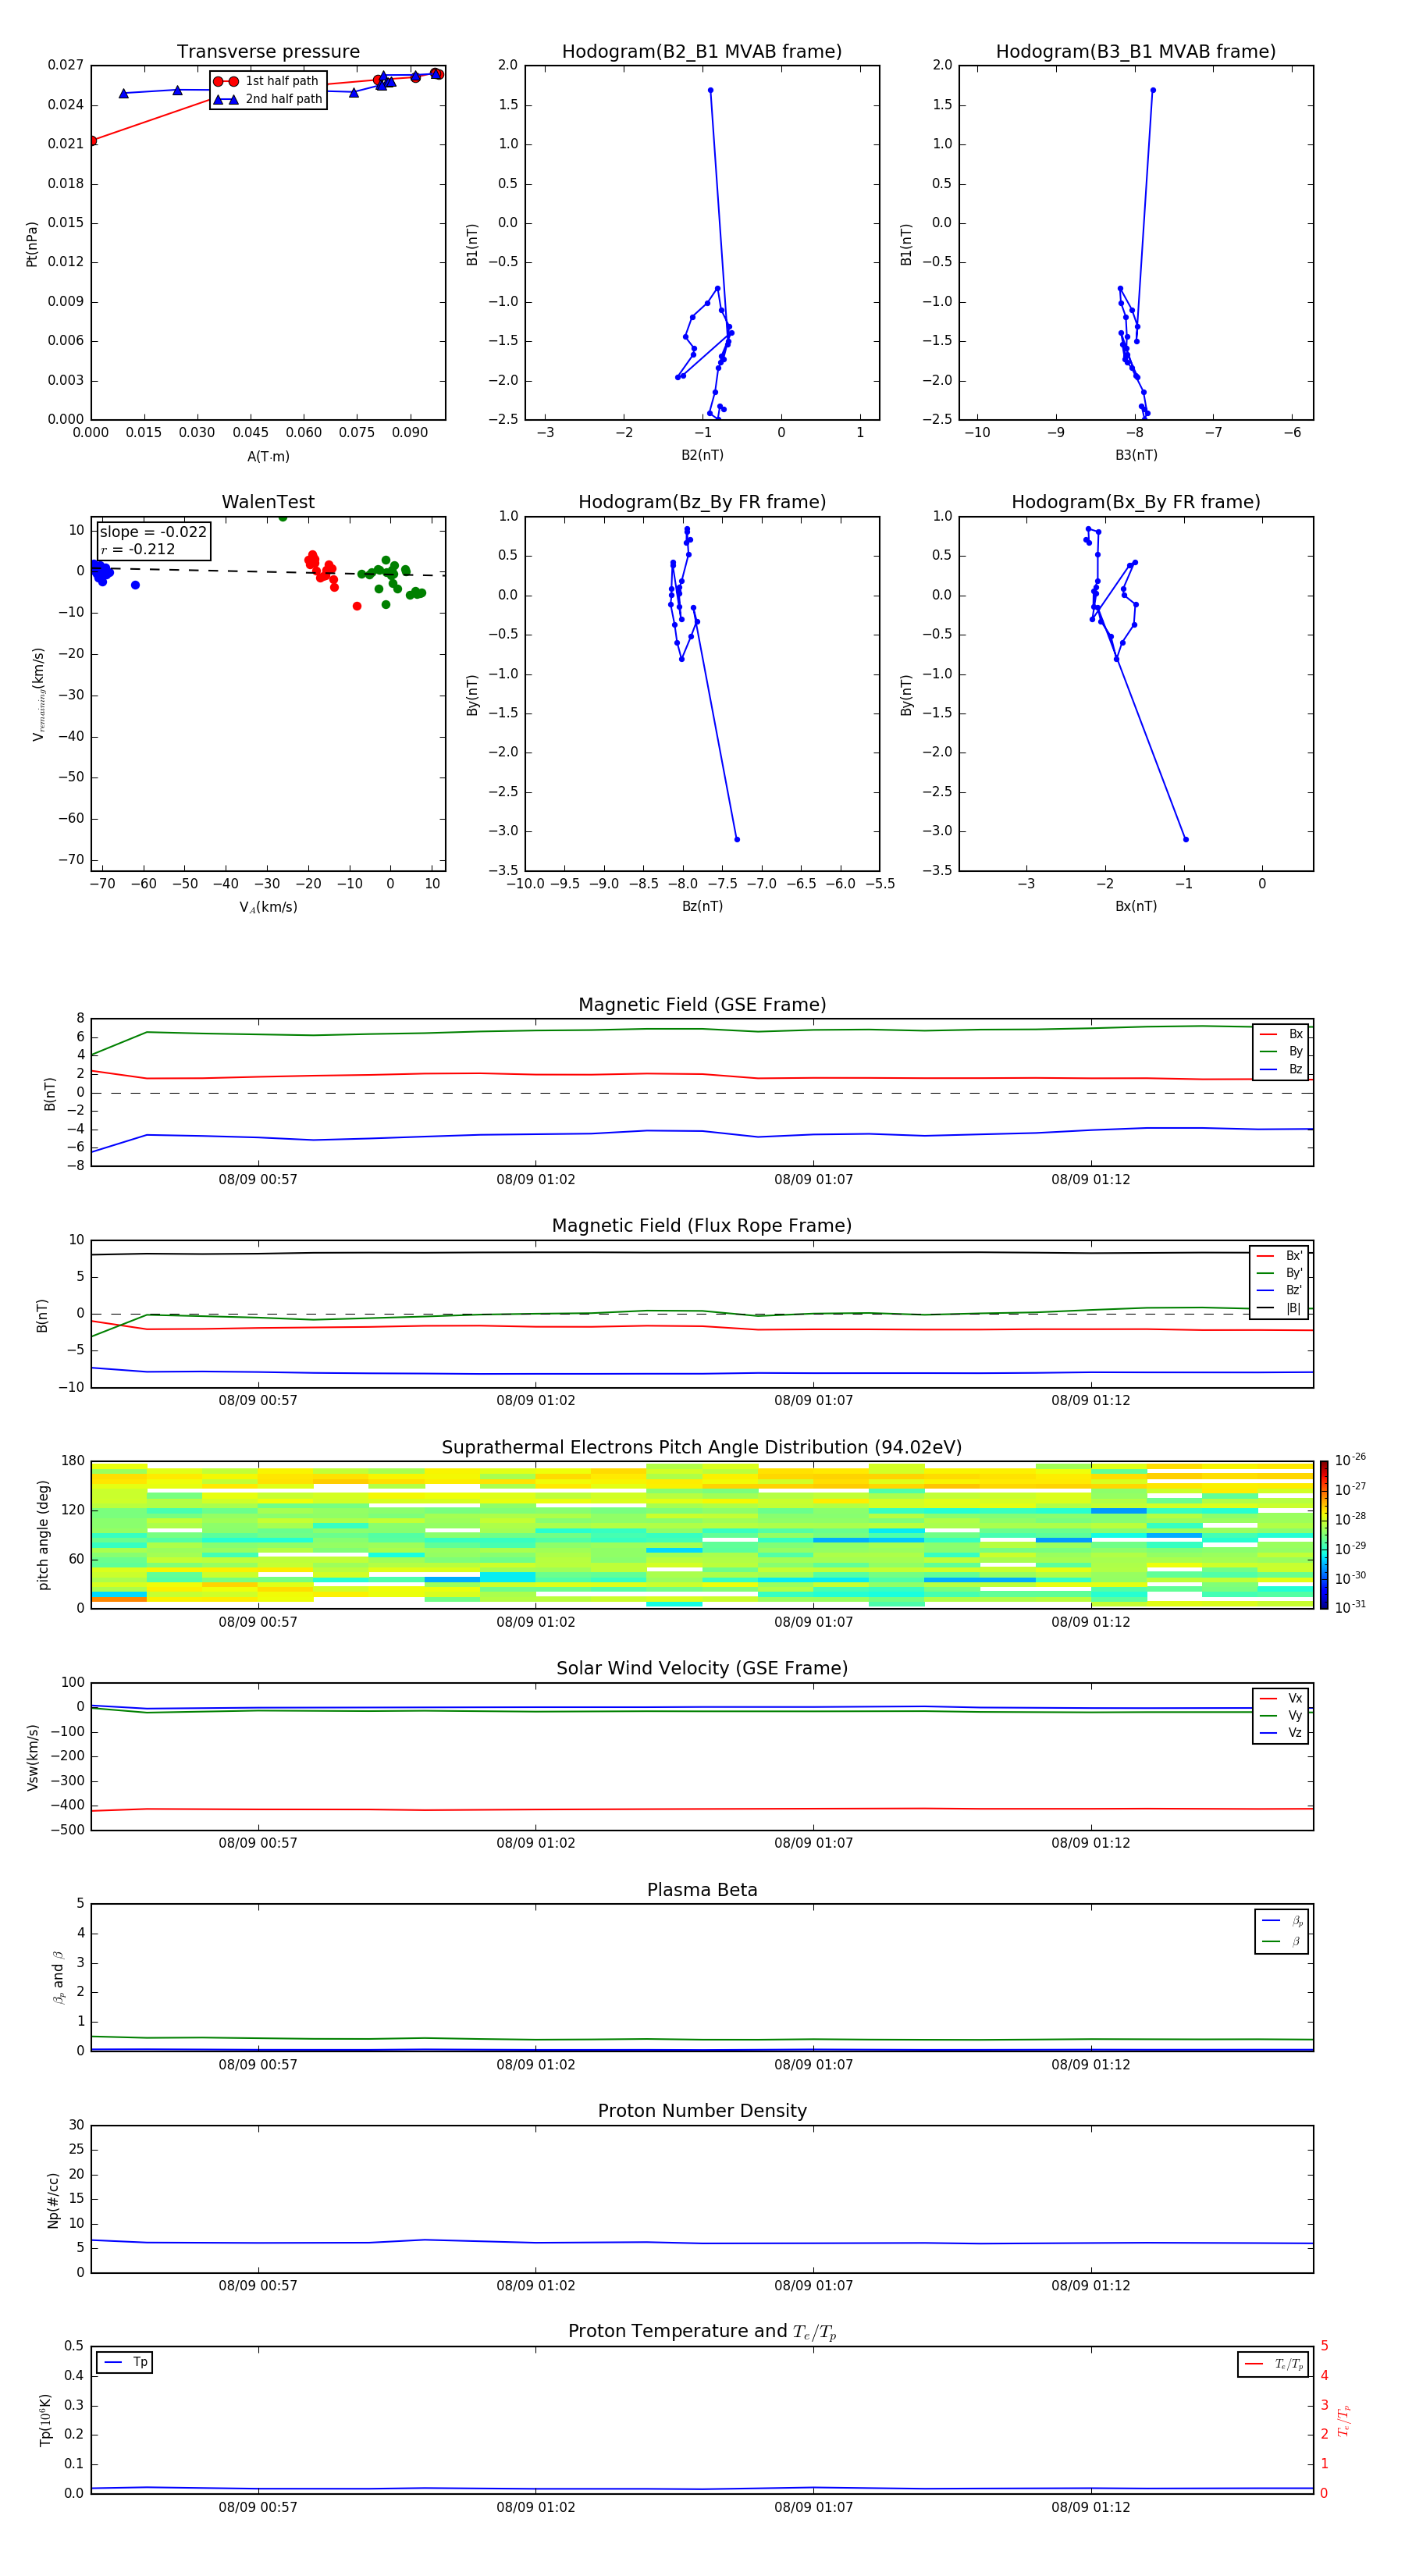
Task: Click the Plasma Beta plot title
Action: coord(701,1890)
